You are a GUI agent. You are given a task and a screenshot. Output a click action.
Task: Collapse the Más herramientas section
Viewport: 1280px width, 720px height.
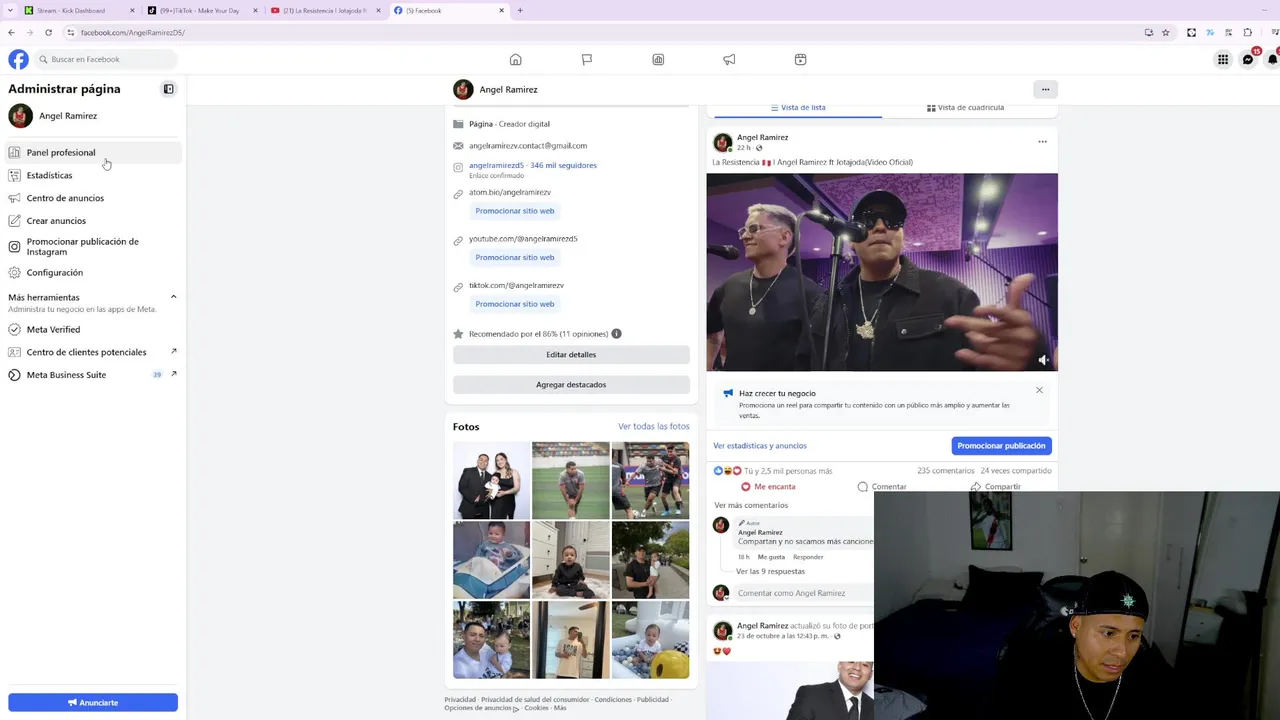click(x=173, y=297)
